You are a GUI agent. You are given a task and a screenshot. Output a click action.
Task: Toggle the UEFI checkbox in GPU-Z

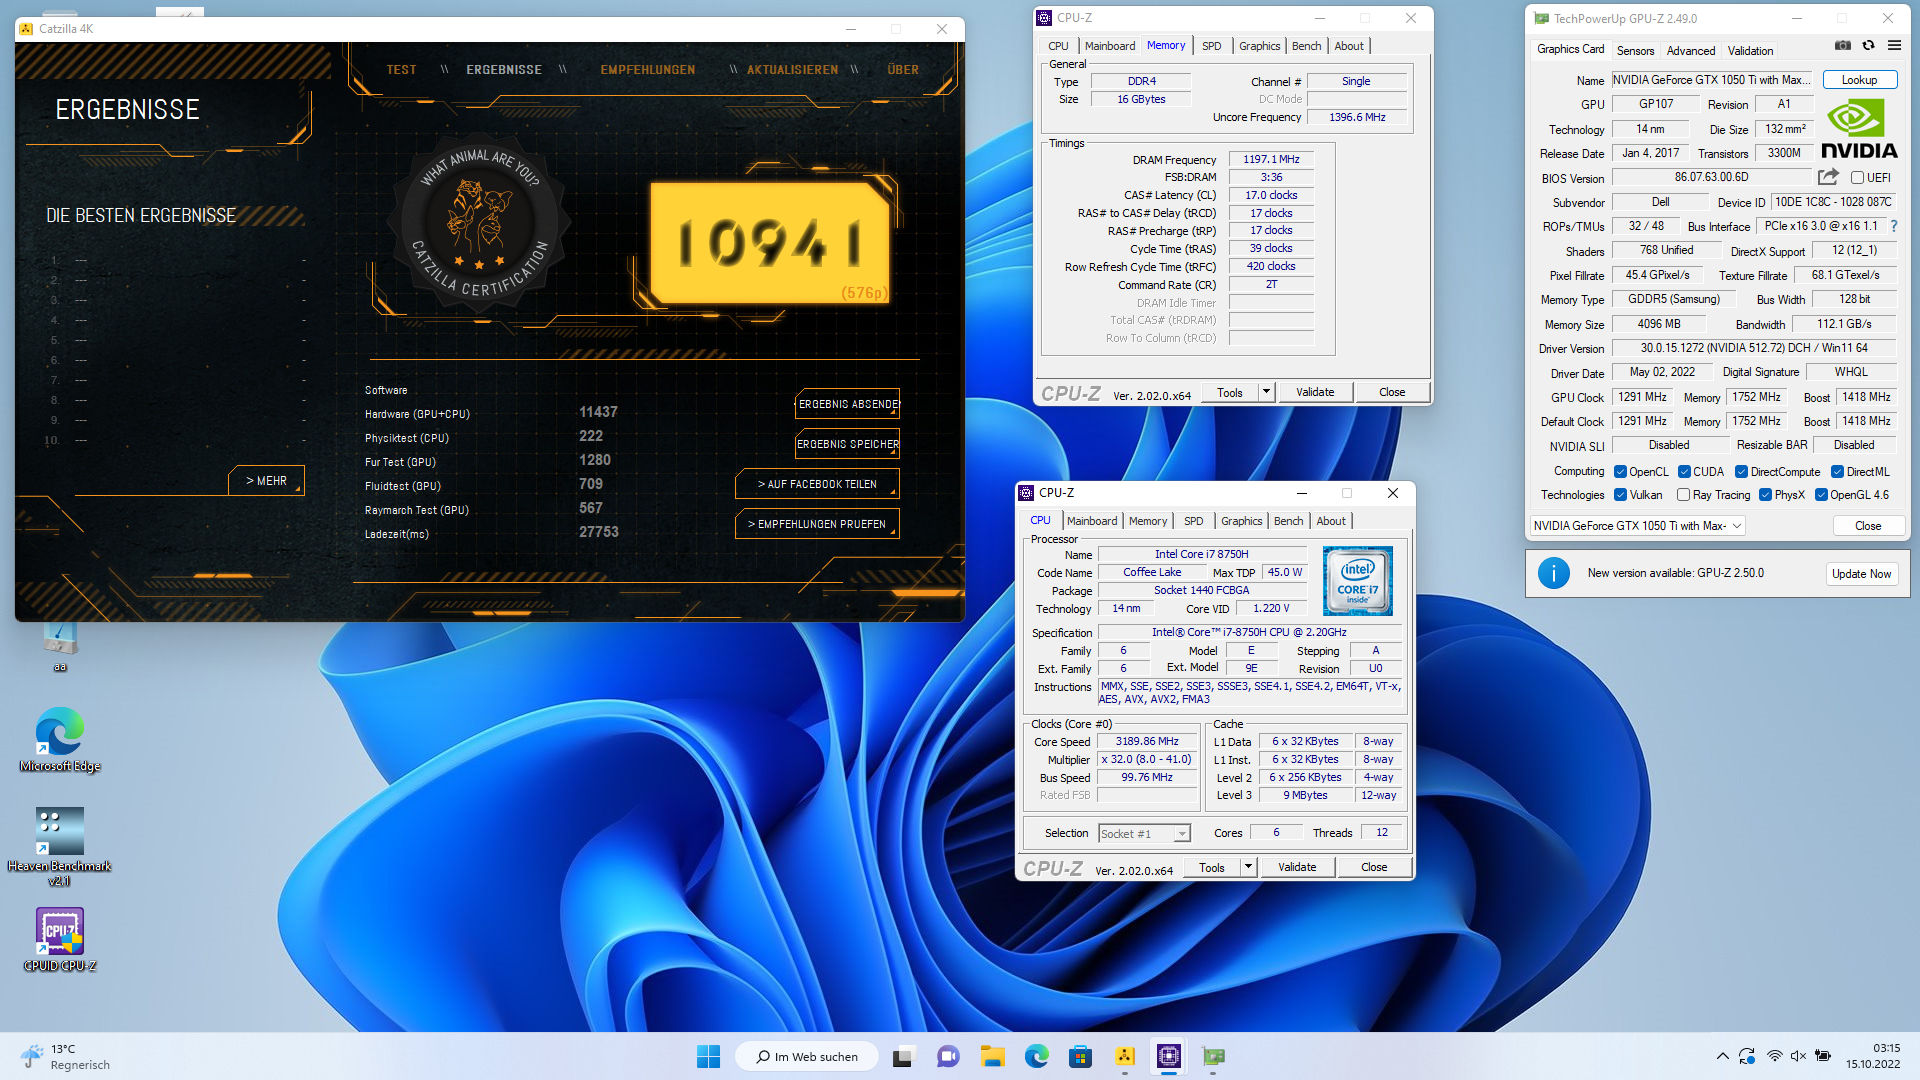[1857, 177]
